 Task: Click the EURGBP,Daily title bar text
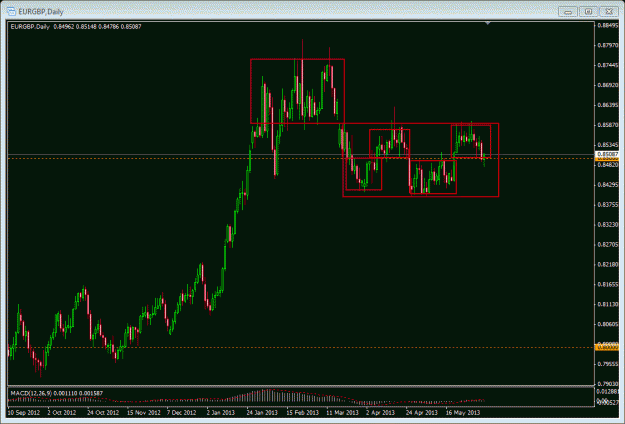point(41,12)
